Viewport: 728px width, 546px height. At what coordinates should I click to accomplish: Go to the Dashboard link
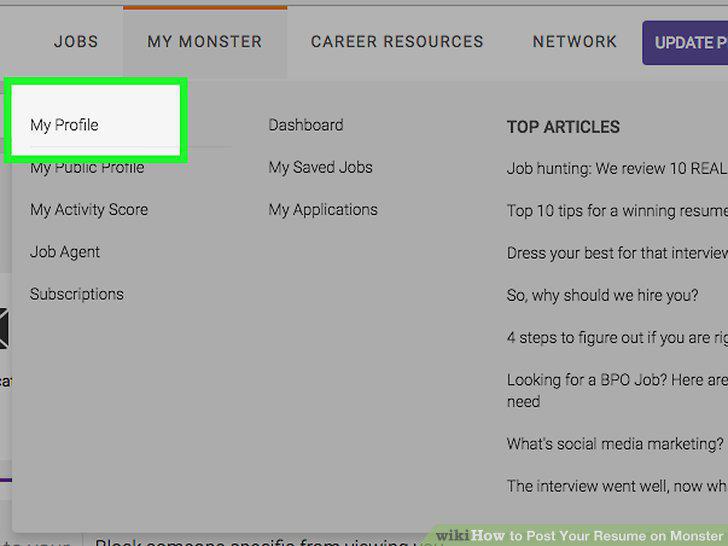pyautogui.click(x=306, y=125)
